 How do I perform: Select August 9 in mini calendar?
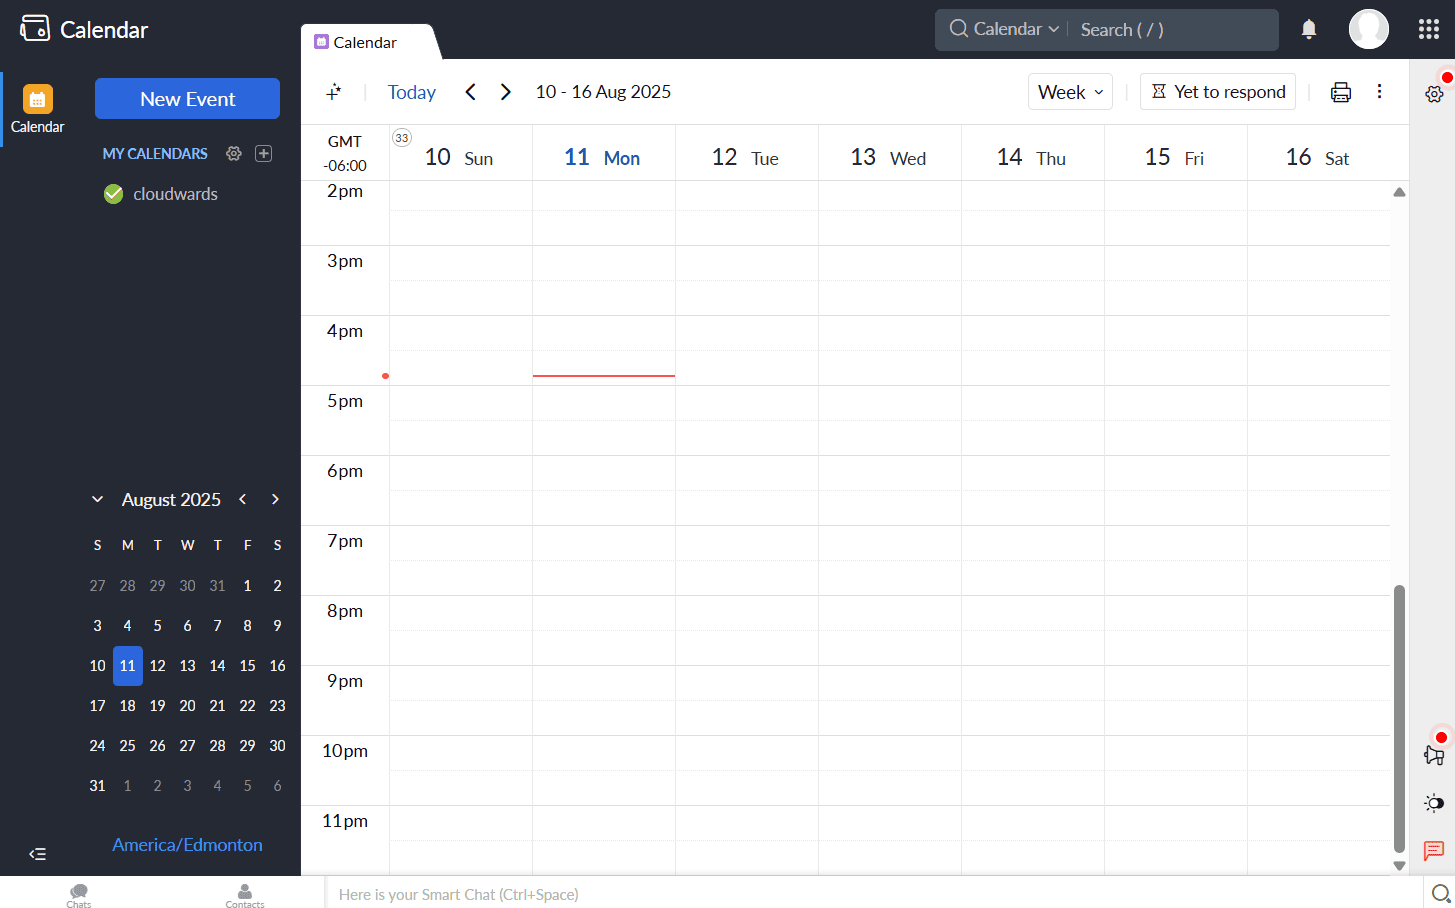[277, 626]
